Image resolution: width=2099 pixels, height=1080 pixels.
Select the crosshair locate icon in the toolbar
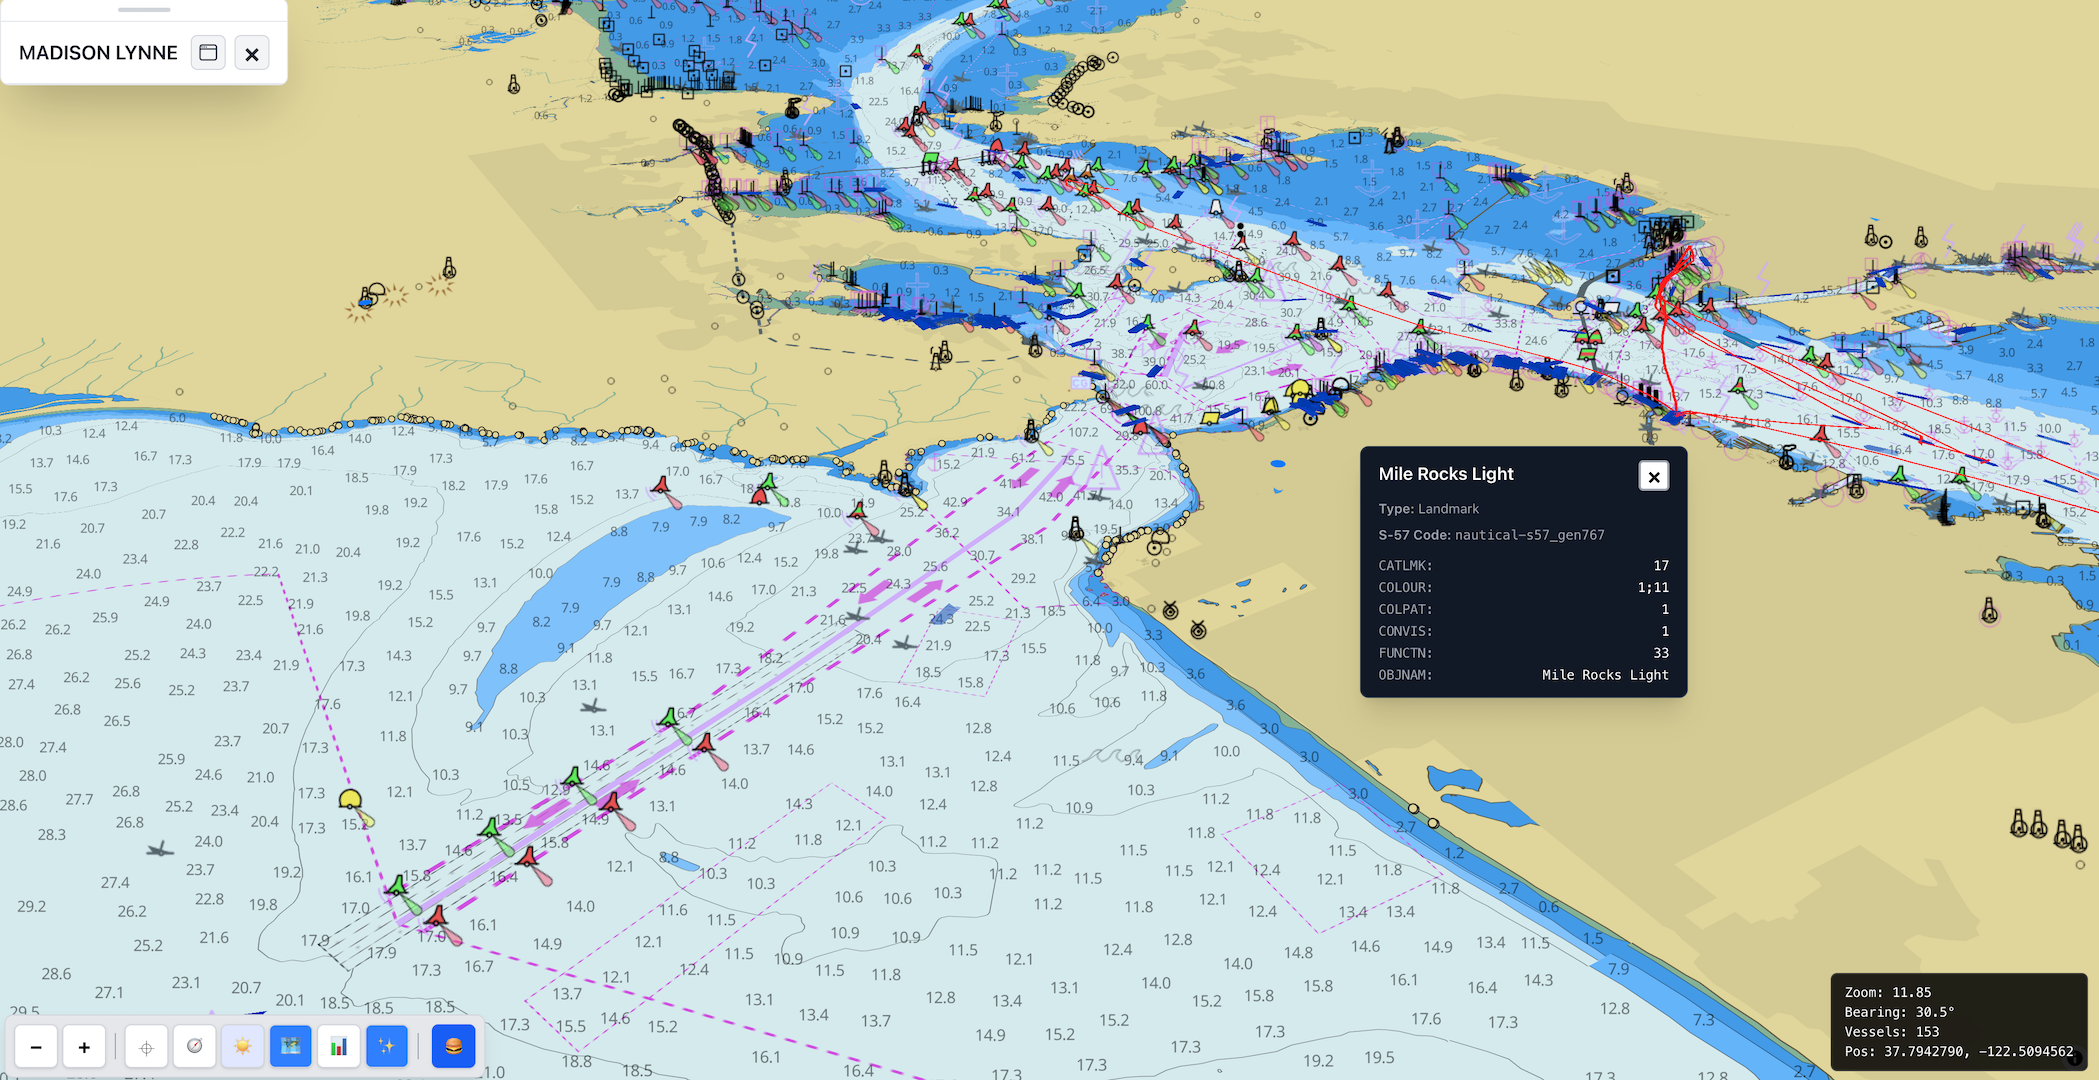click(x=147, y=1046)
